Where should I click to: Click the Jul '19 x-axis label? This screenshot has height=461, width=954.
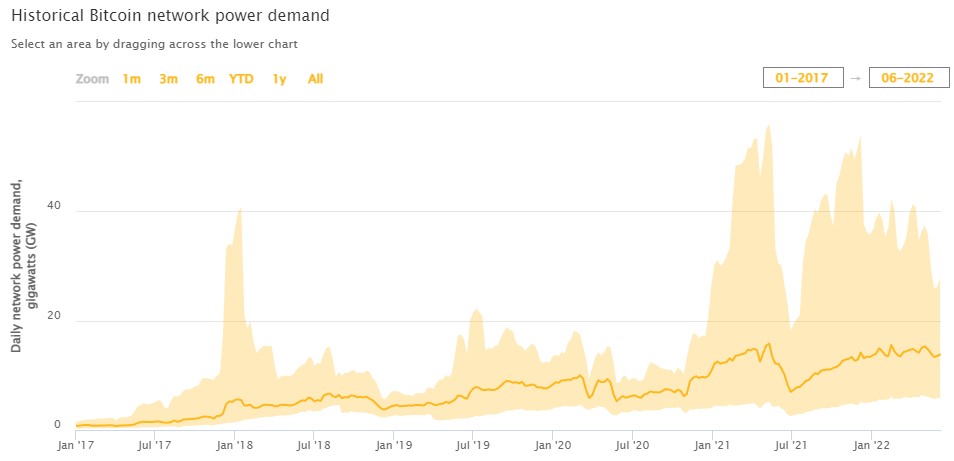pyautogui.click(x=473, y=444)
